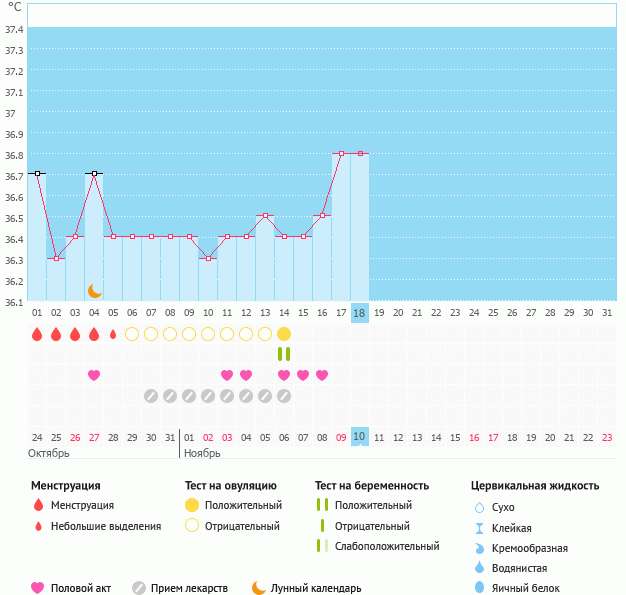Click the positive ovulation test on day 14
This screenshot has width=626, height=595.
[x=284, y=334]
